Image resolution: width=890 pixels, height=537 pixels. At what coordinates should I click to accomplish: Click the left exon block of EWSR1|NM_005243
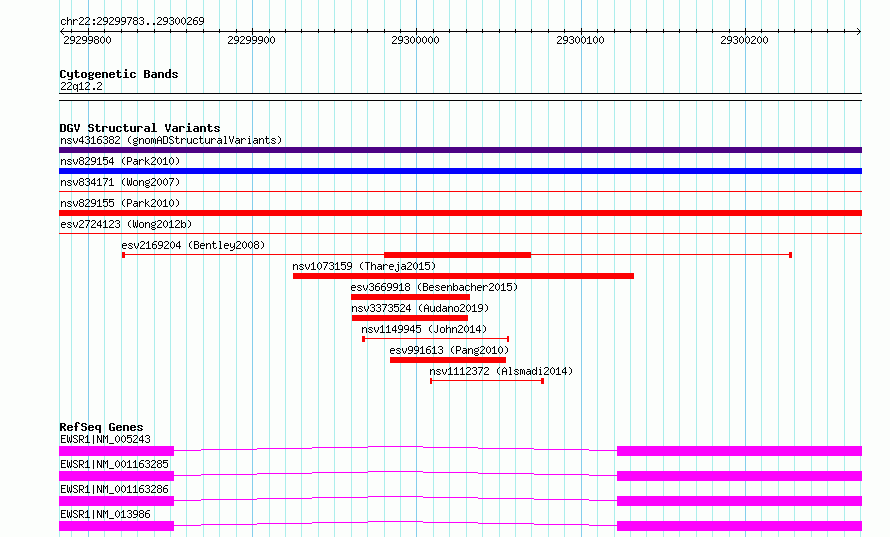coord(116,451)
